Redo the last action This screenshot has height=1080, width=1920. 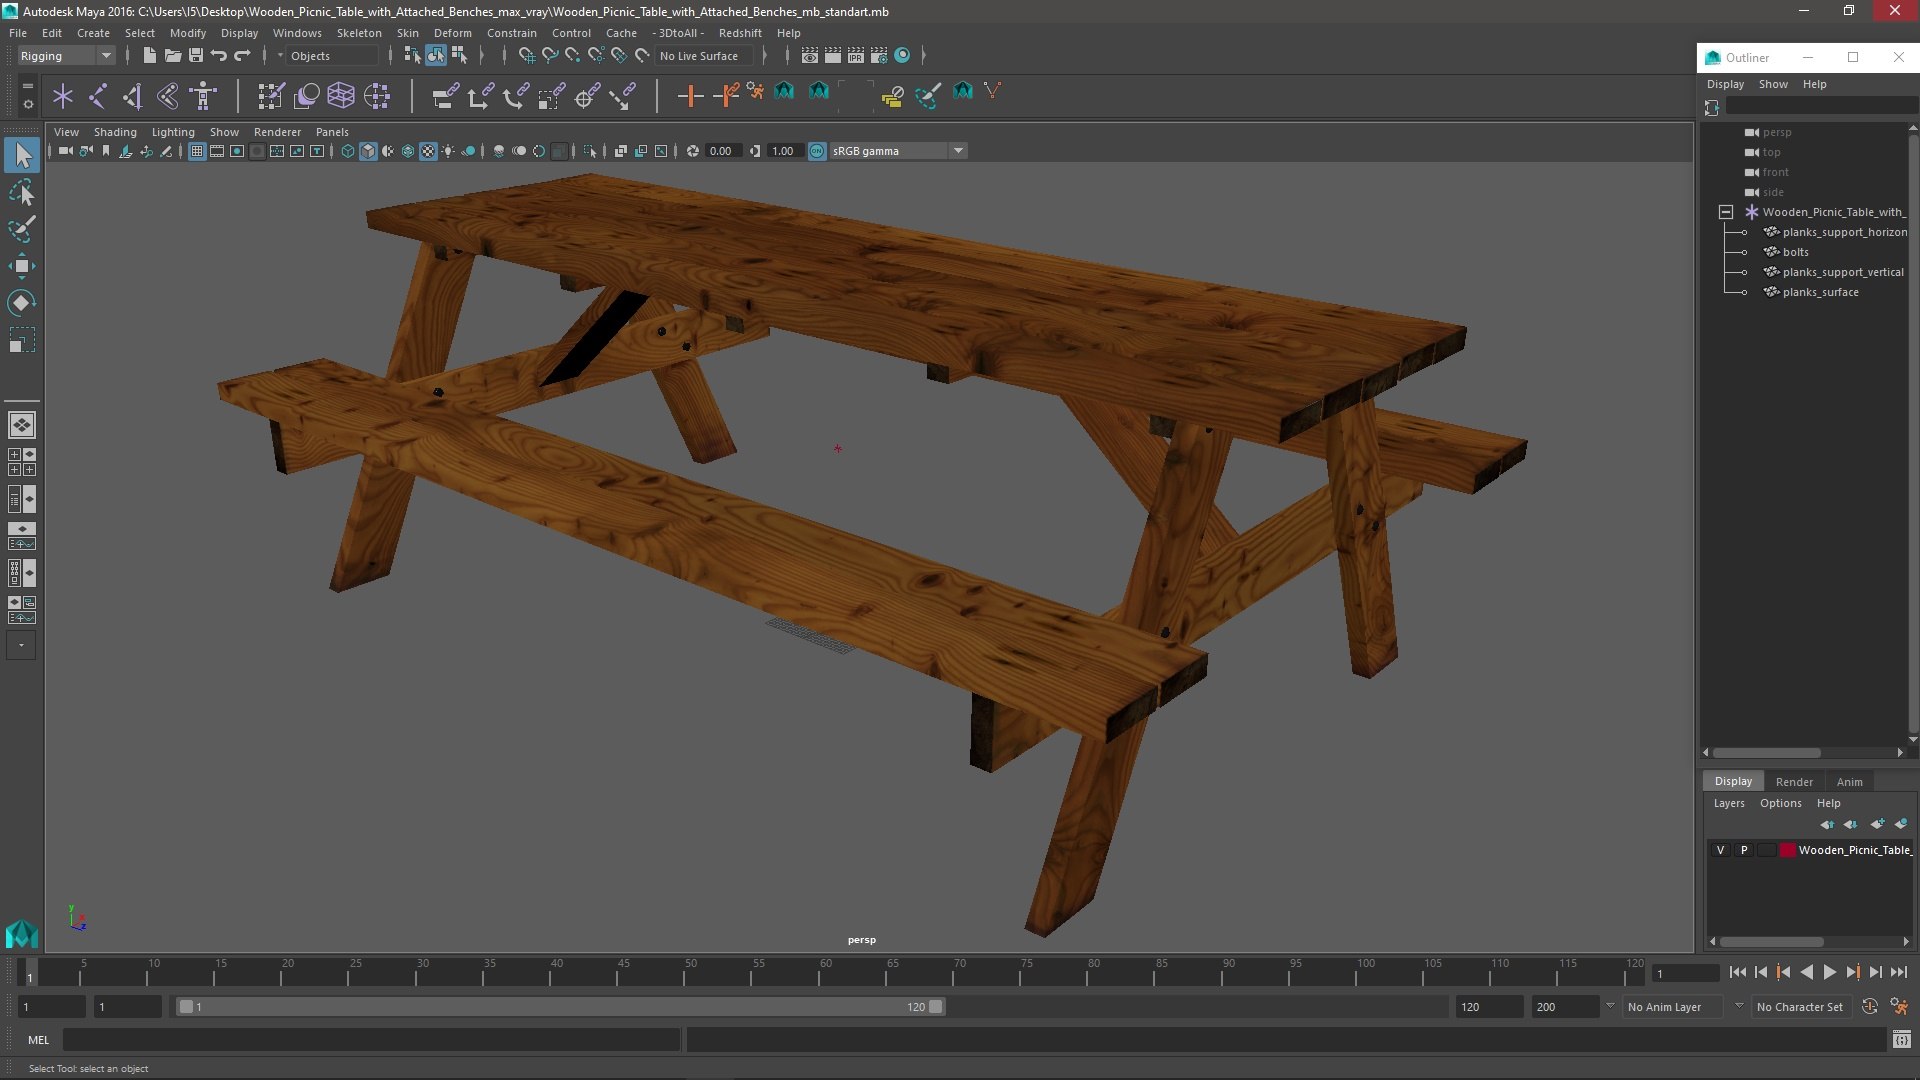[x=242, y=56]
